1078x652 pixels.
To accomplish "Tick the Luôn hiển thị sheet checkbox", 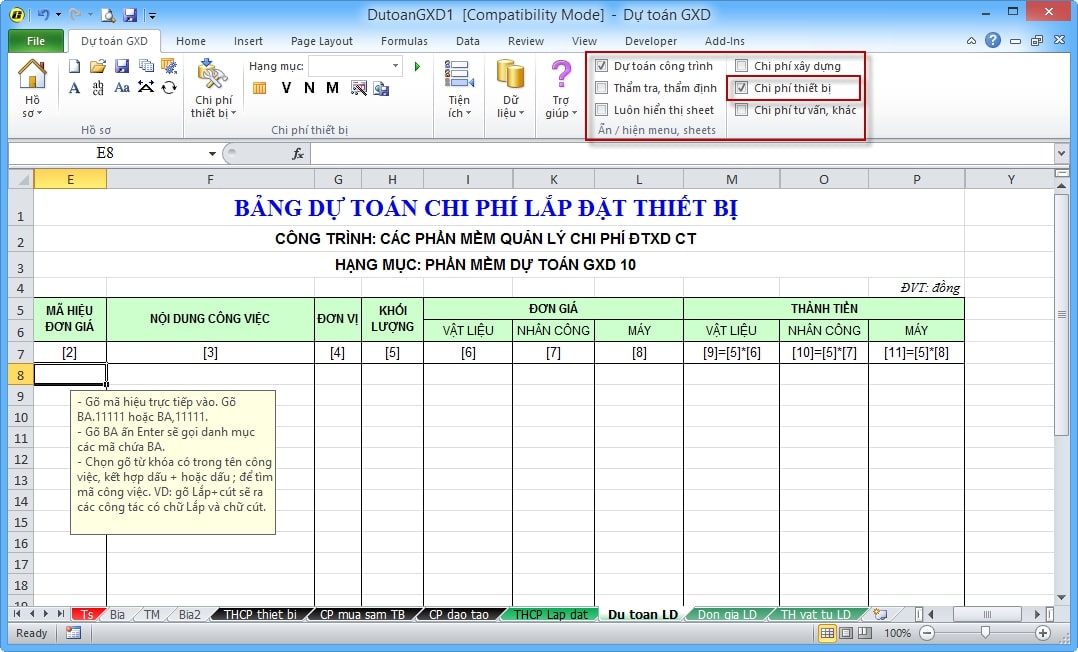I will coord(601,110).
